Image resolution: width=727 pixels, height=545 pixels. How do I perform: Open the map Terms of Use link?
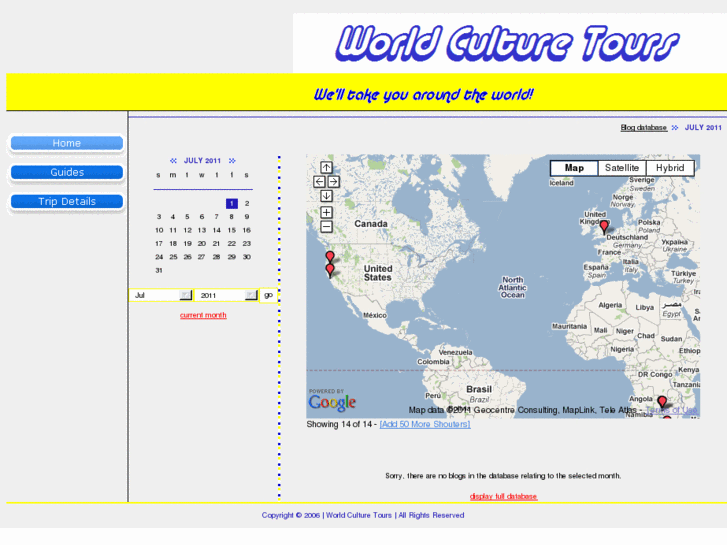[x=672, y=410]
